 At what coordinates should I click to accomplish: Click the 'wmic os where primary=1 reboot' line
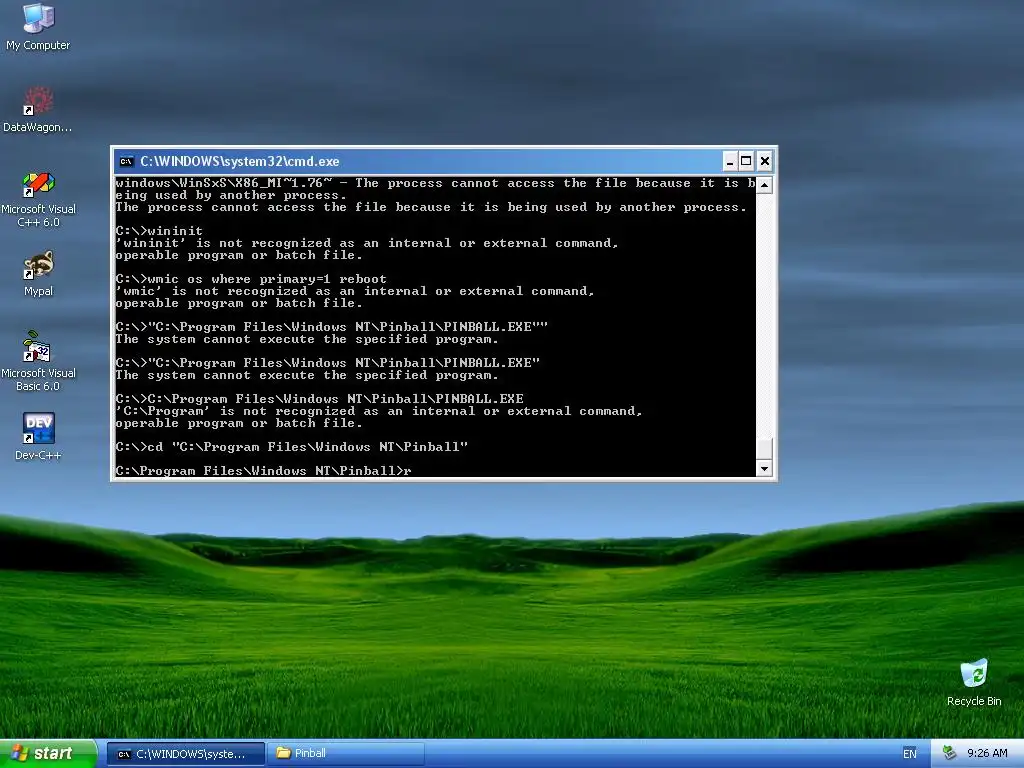click(x=251, y=279)
